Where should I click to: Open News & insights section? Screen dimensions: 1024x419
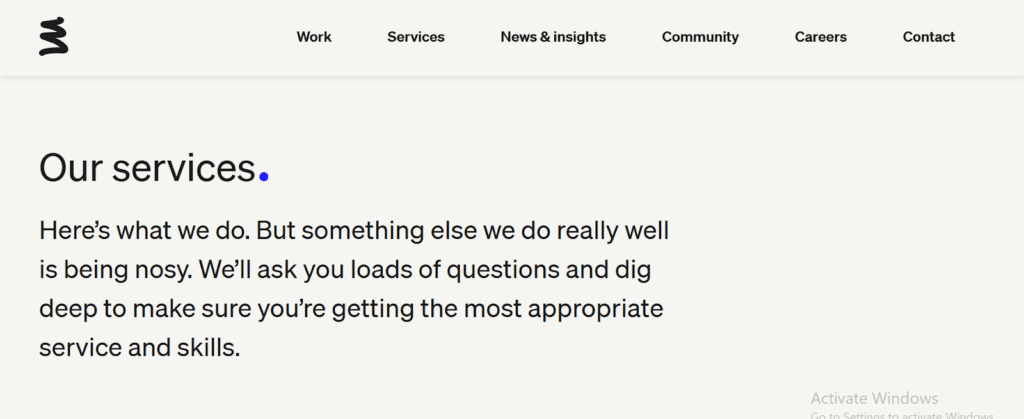553,37
